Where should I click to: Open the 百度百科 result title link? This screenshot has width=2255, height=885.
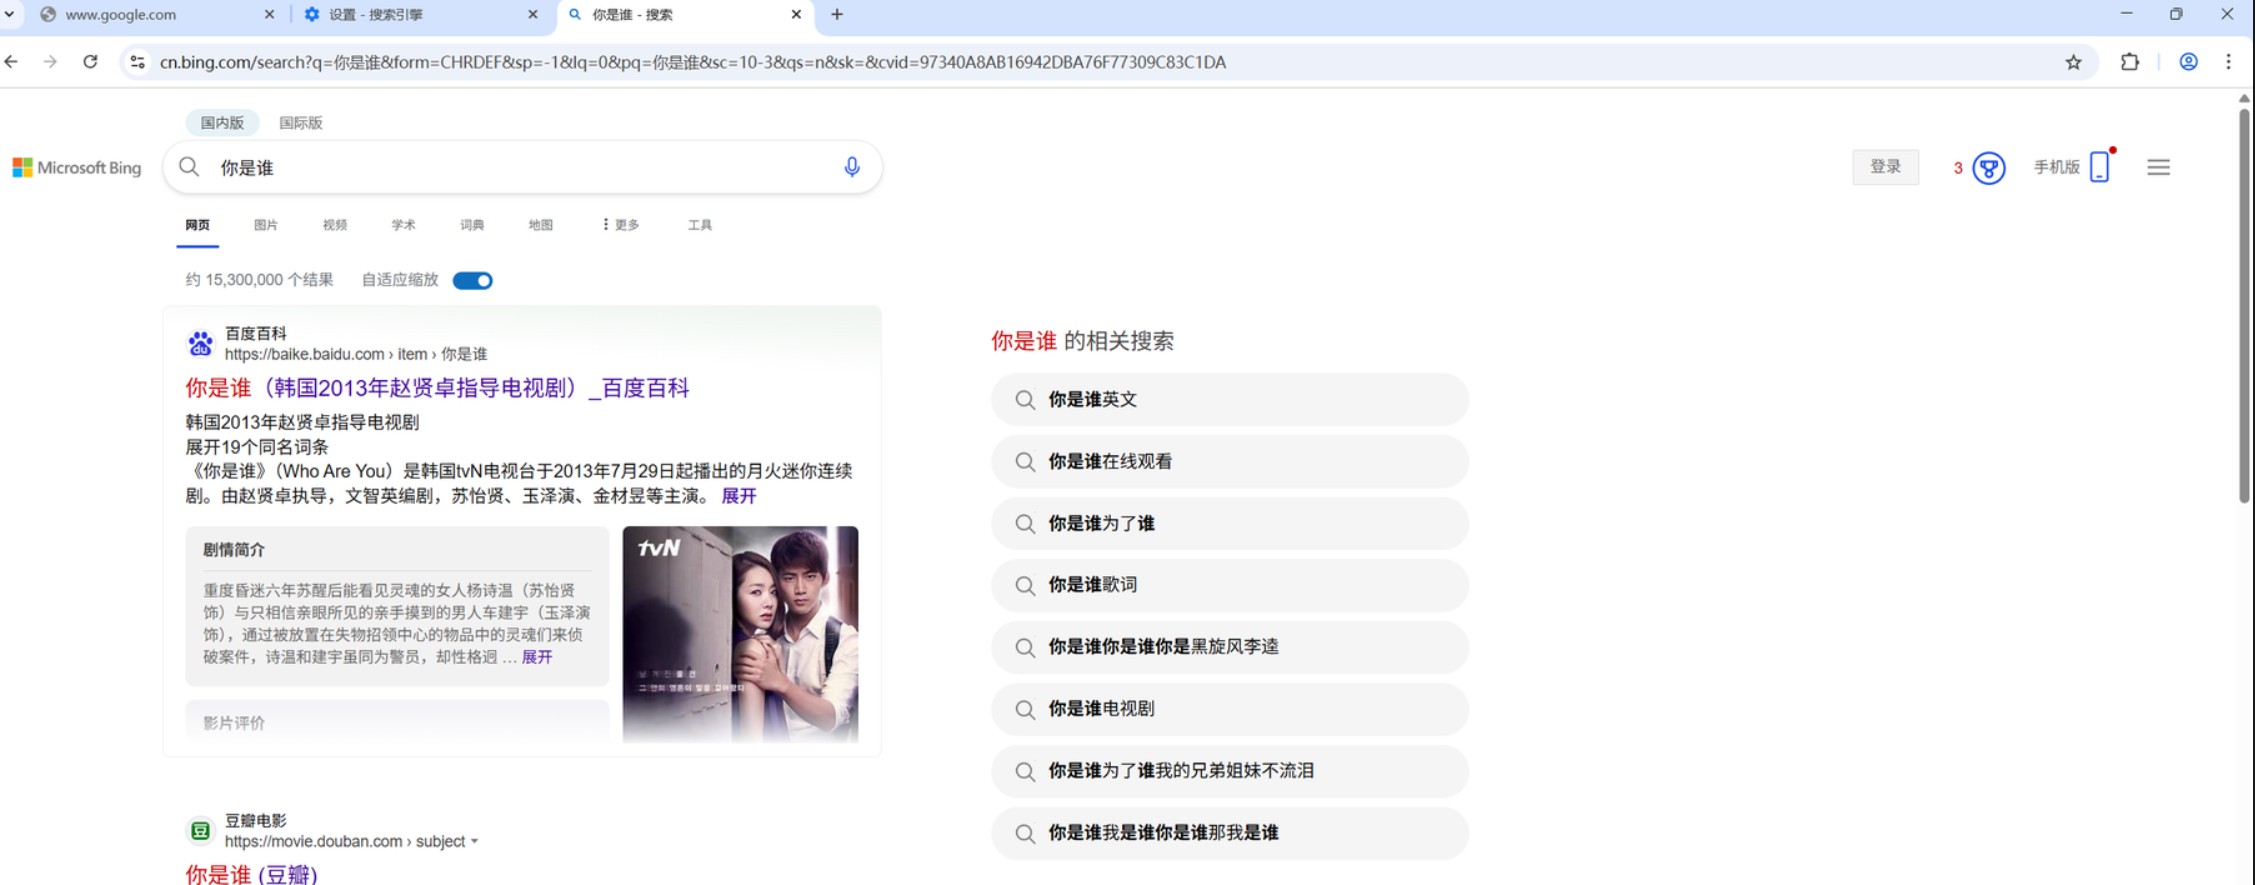tap(437, 388)
